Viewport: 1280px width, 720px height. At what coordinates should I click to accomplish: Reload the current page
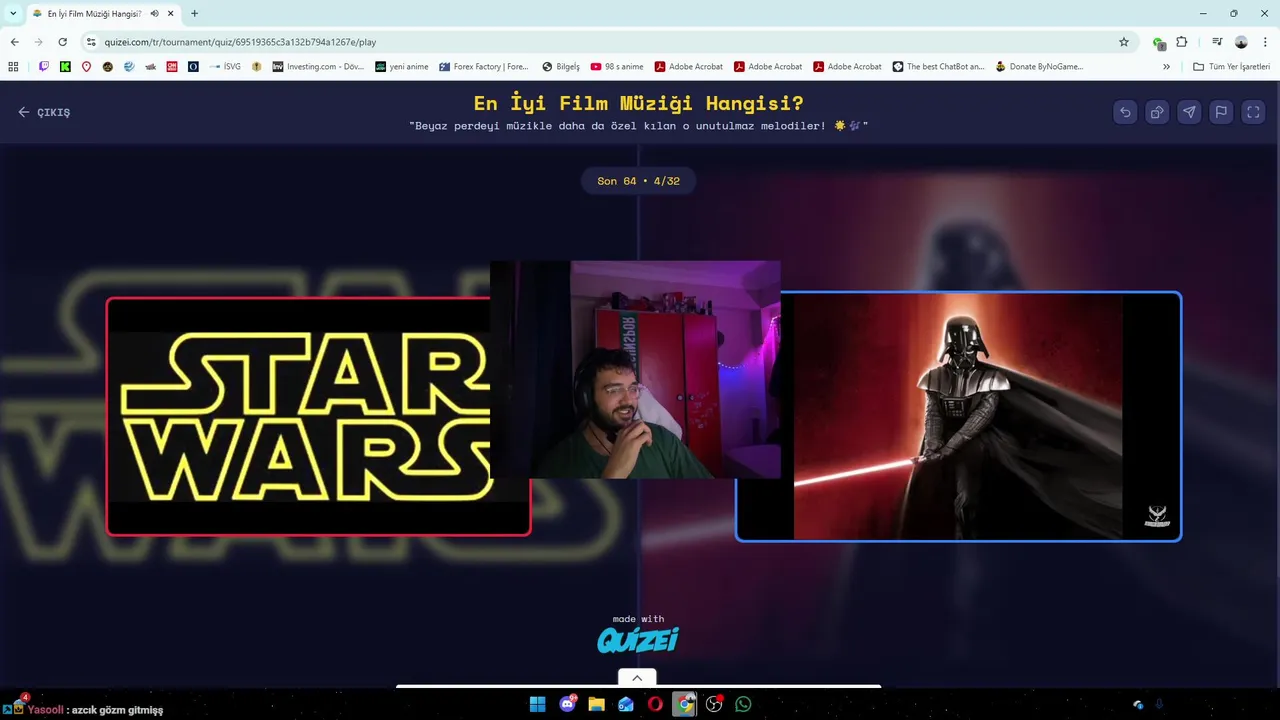pos(62,42)
